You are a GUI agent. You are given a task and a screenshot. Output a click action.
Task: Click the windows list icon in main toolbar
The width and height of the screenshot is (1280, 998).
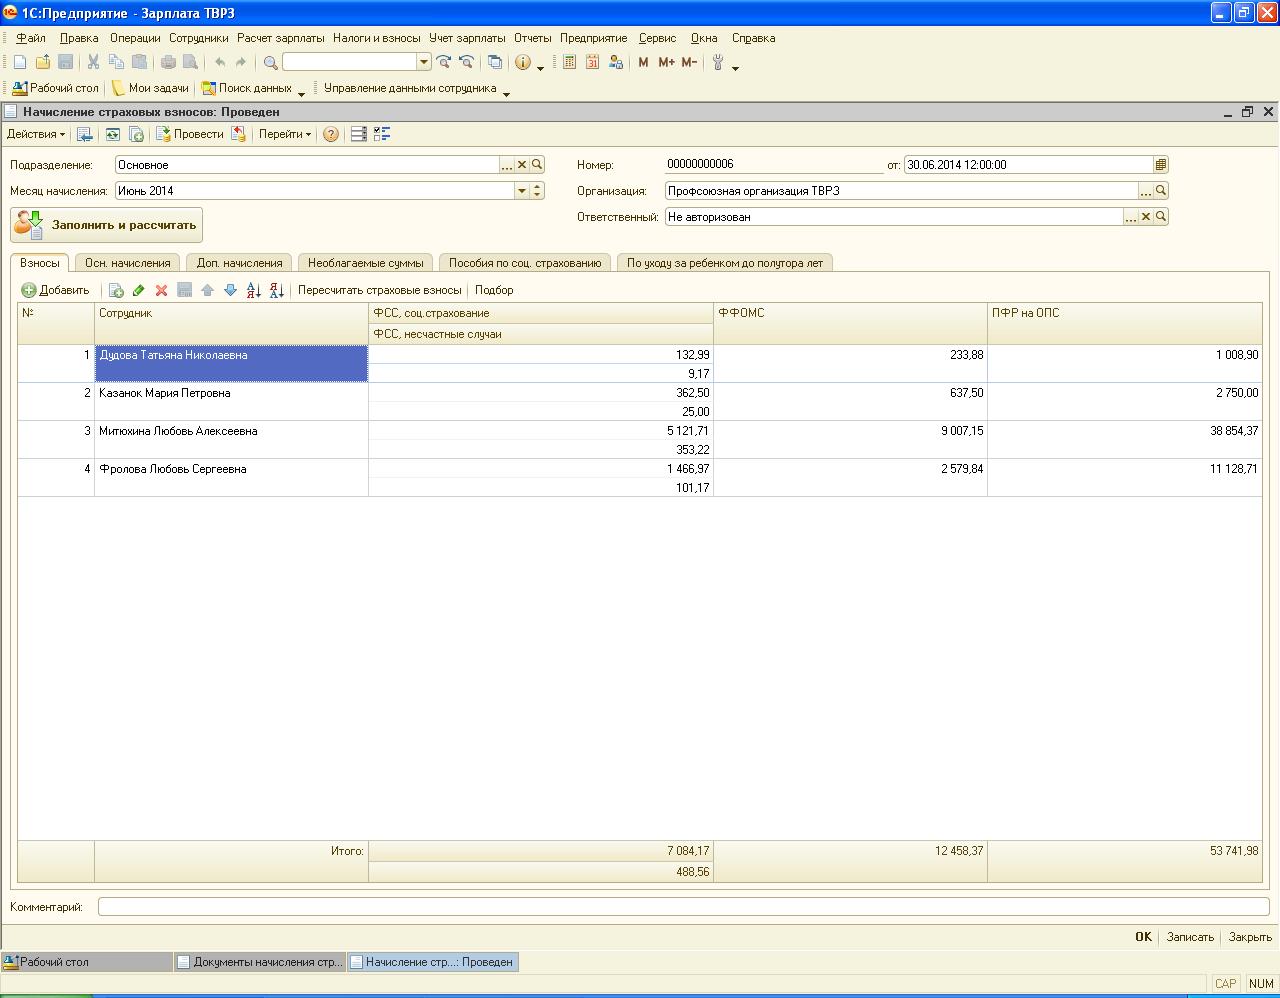click(494, 62)
